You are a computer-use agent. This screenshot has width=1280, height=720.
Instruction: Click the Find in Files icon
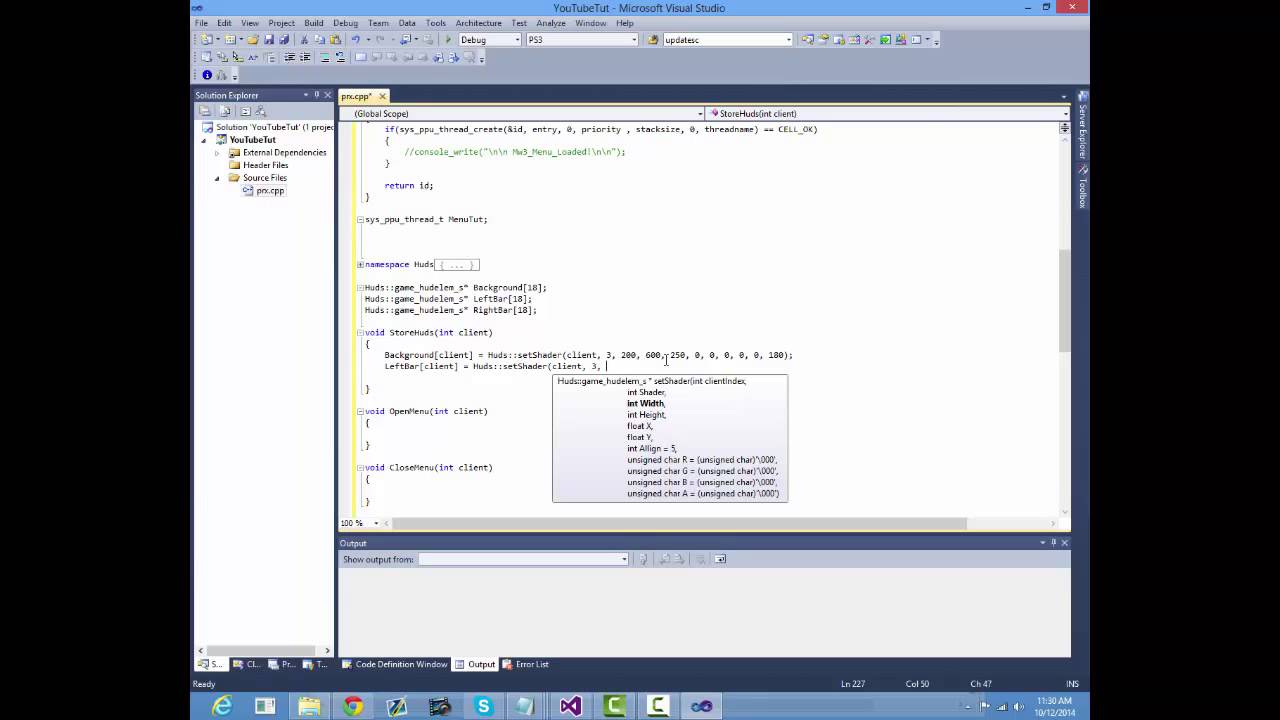pos(653,40)
